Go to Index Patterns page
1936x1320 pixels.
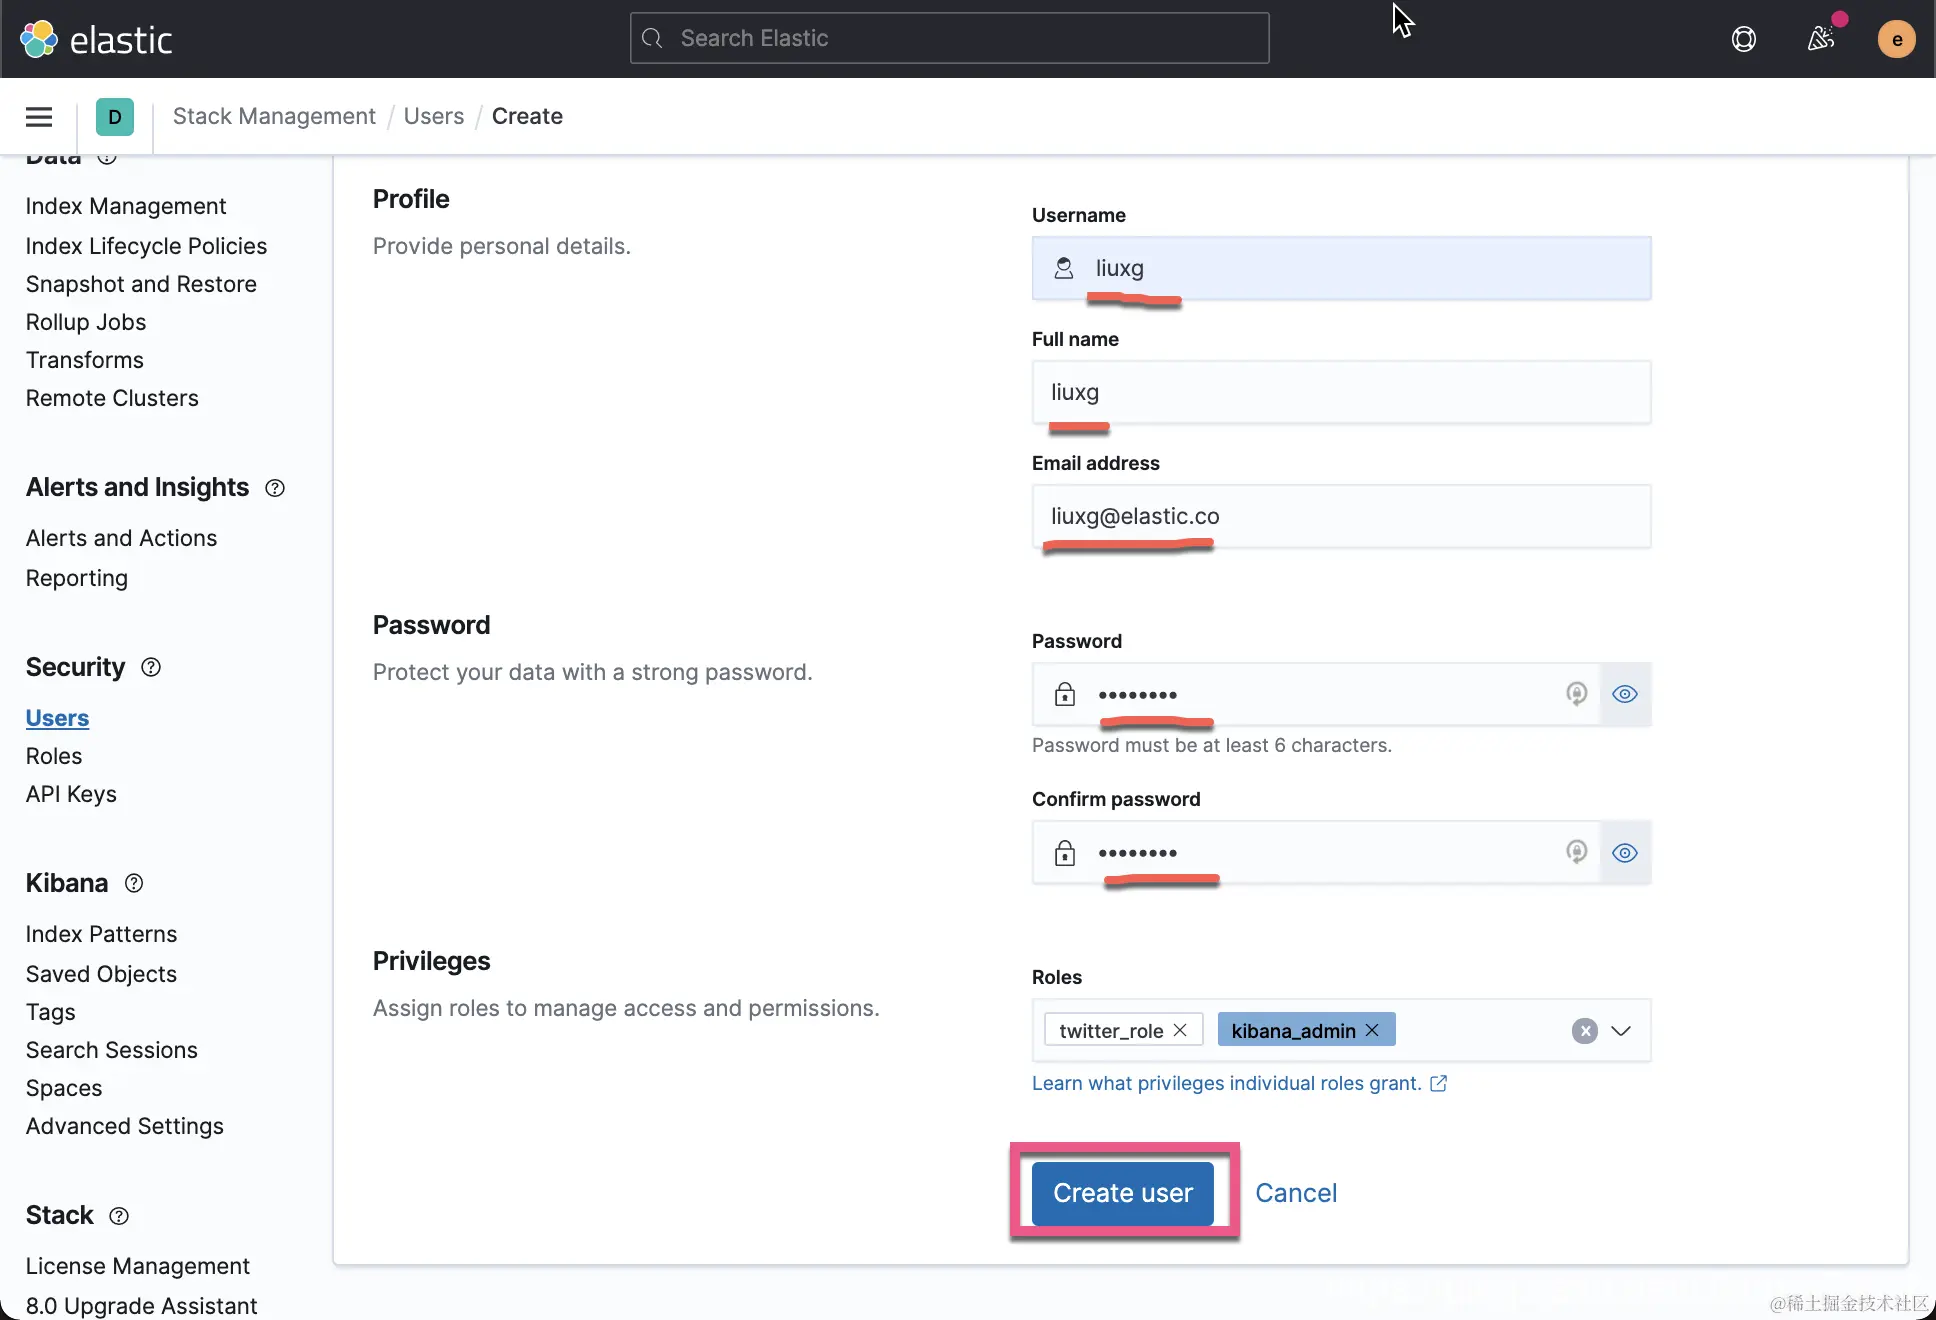(101, 934)
